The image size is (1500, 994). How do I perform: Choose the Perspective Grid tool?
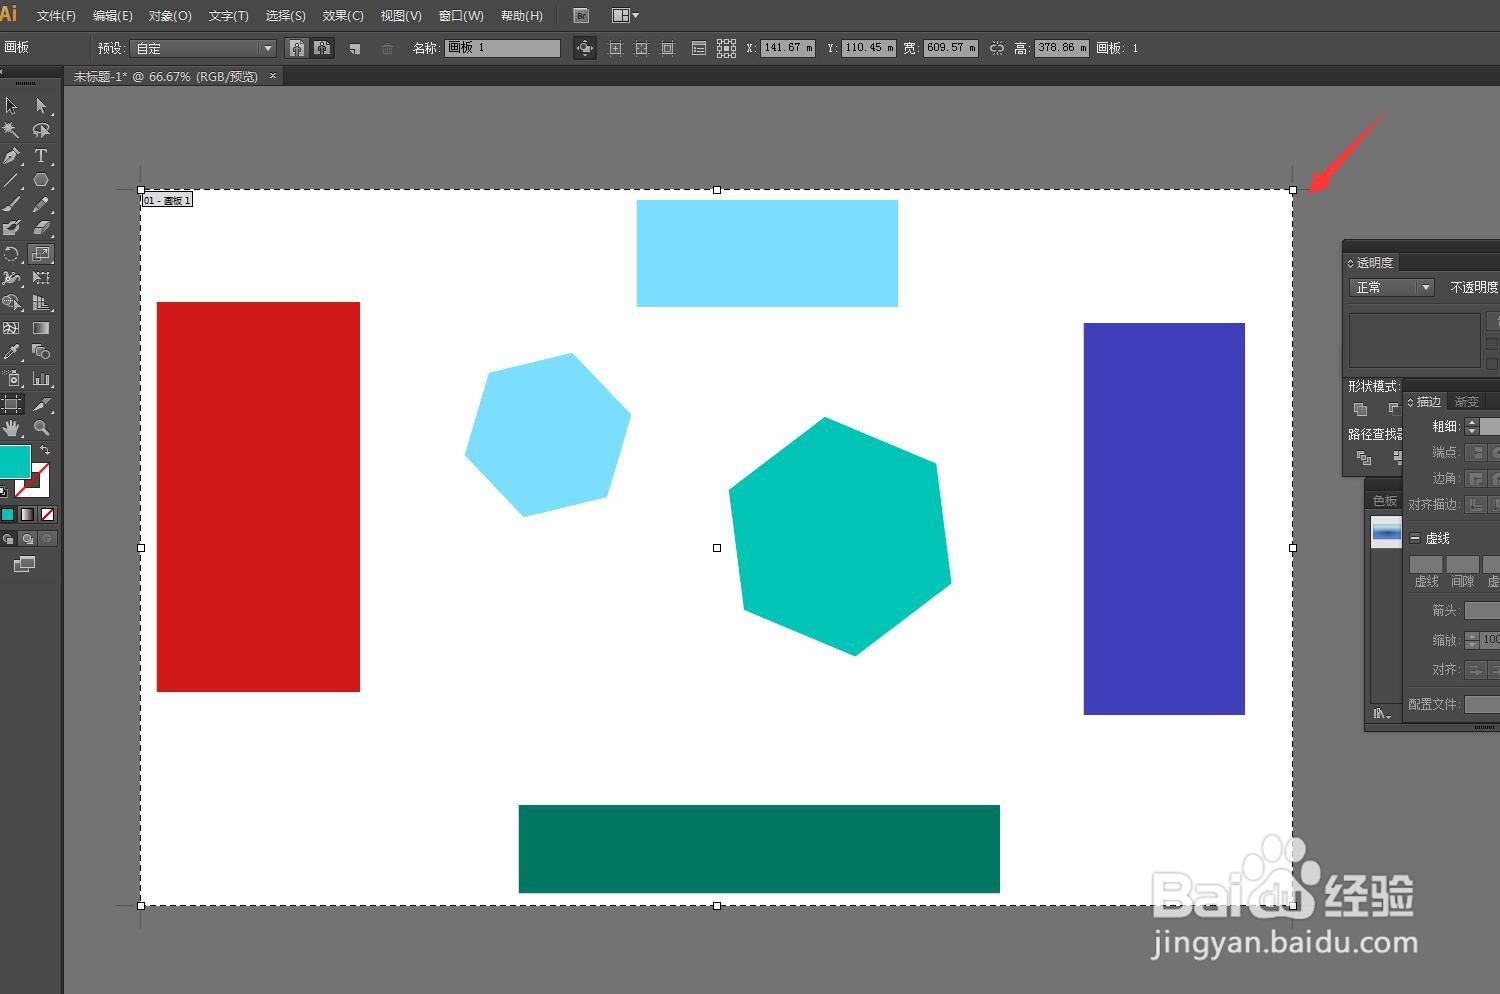pos(41,303)
